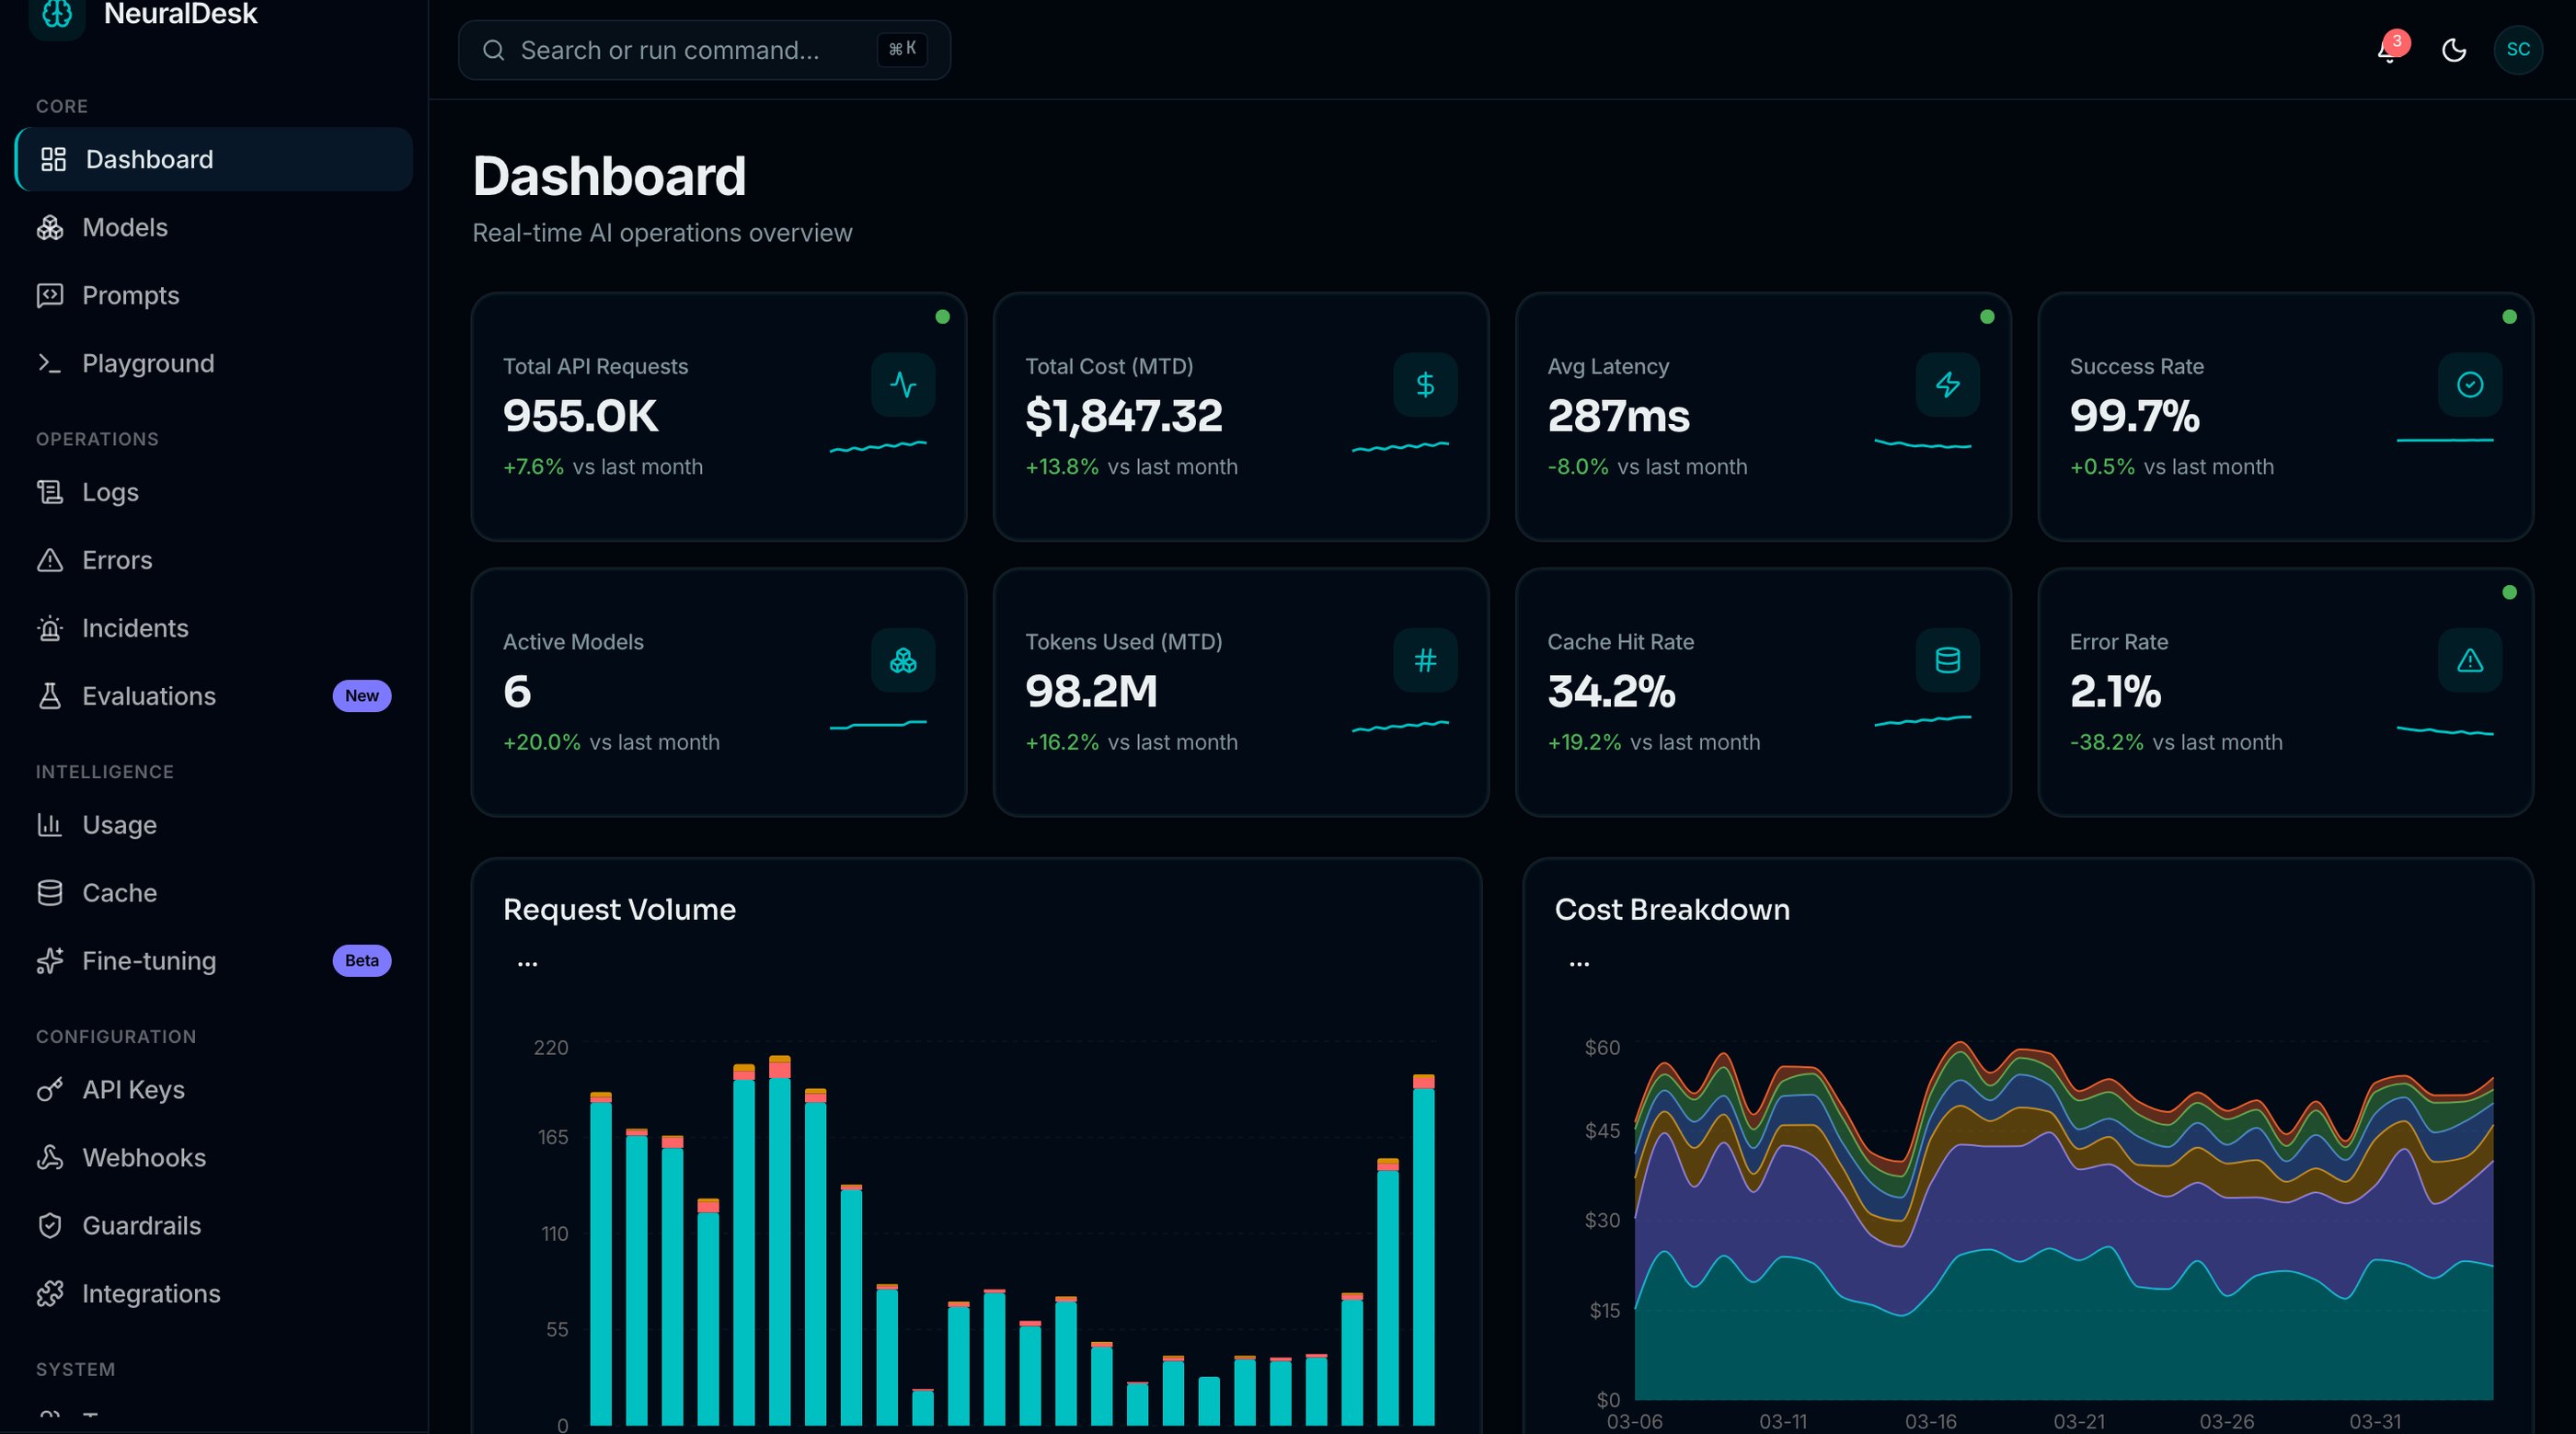Click the Beta badge beside Fine-tuning
The width and height of the screenshot is (2576, 1434).
[x=362, y=961]
